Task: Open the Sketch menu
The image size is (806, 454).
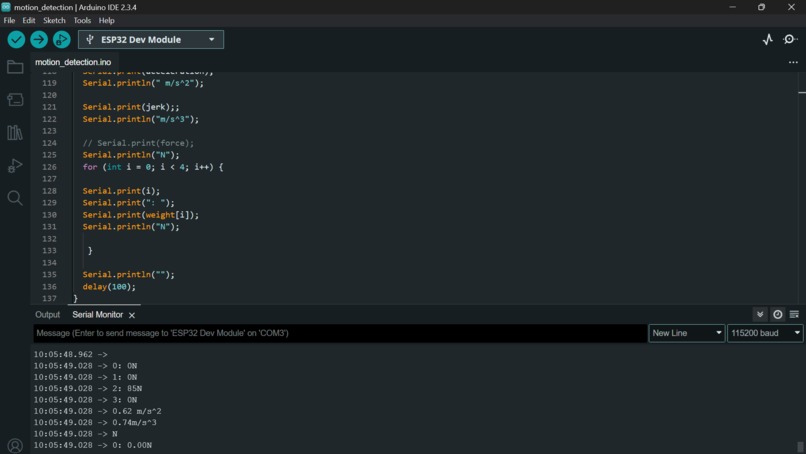Action: point(54,21)
